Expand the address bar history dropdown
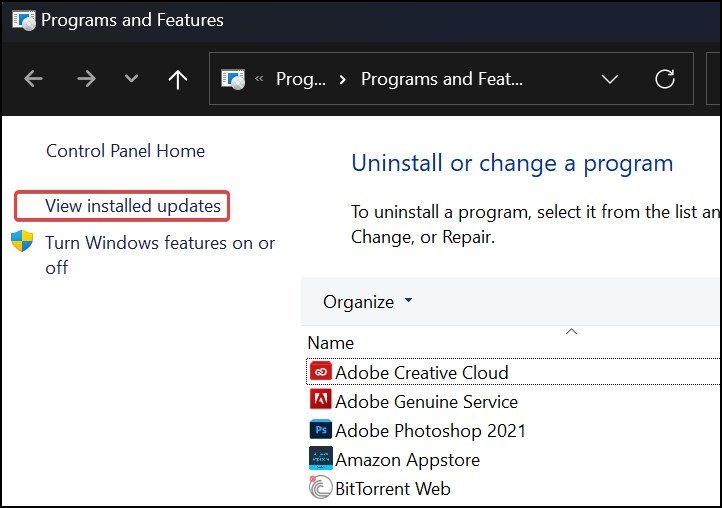Viewport: 722px width, 508px height. tap(608, 79)
